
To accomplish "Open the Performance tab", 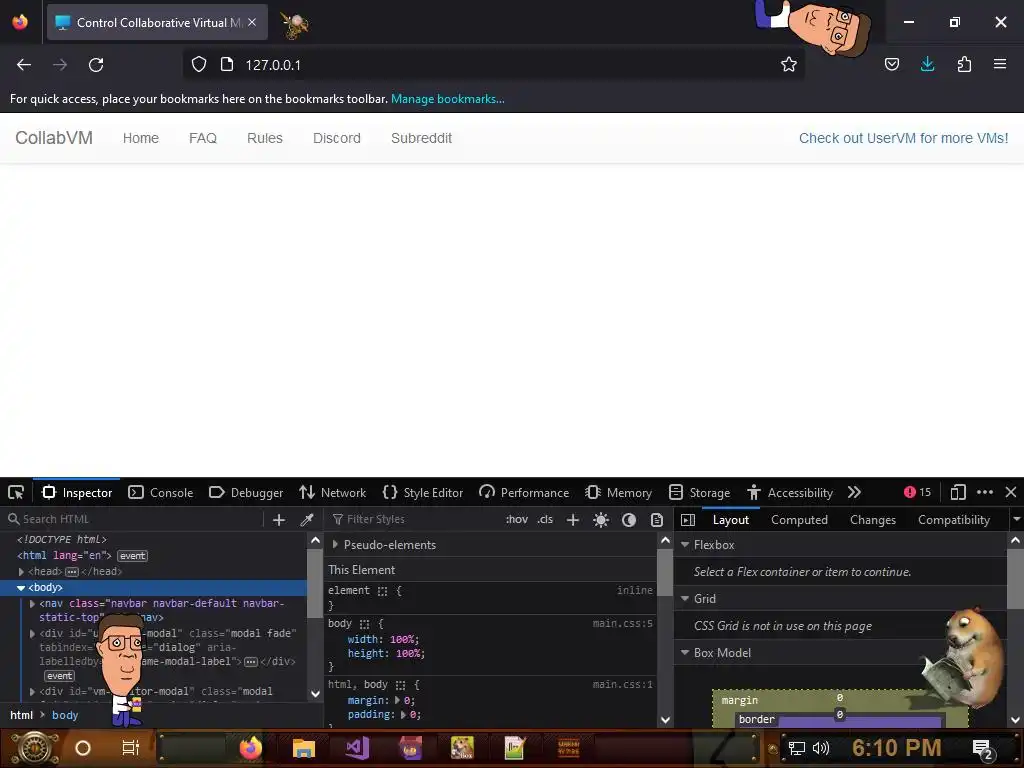I will pos(524,492).
